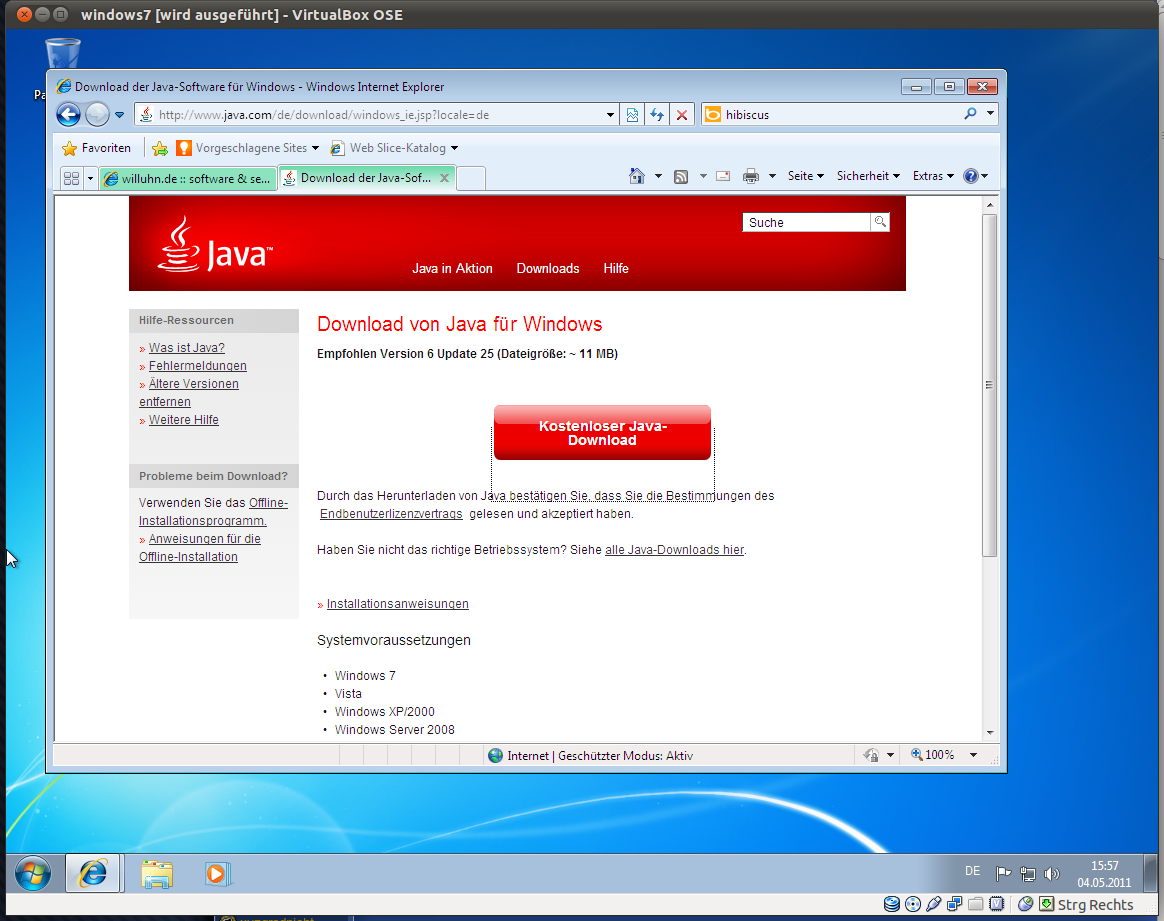Open the search provider options dropdown
This screenshot has height=921, width=1164.
pyautogui.click(x=990, y=114)
